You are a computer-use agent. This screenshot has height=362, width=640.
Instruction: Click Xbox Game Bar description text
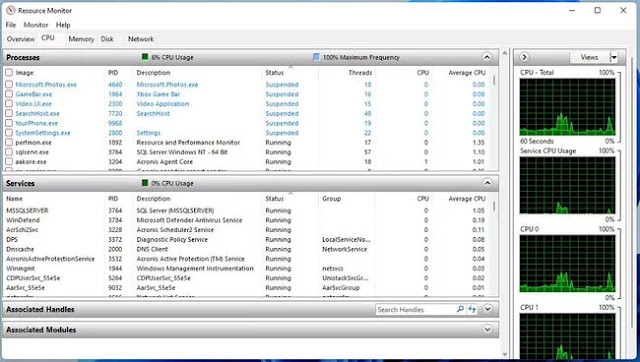[158, 94]
